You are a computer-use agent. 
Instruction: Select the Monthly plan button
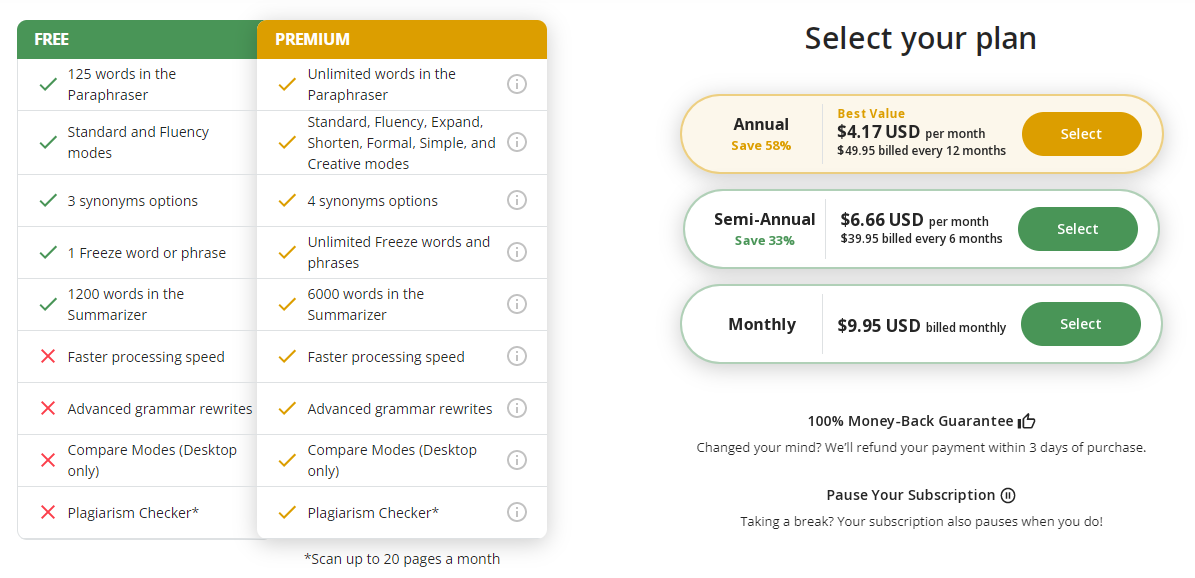1080,324
